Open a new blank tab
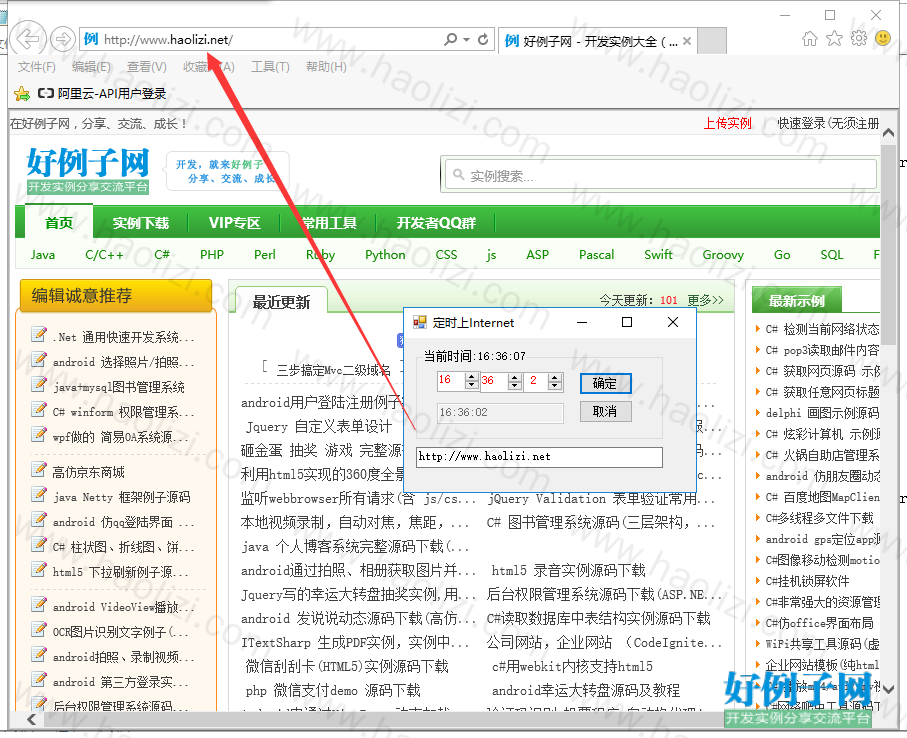Viewport: 907px width, 738px height. pyautogui.click(x=712, y=40)
